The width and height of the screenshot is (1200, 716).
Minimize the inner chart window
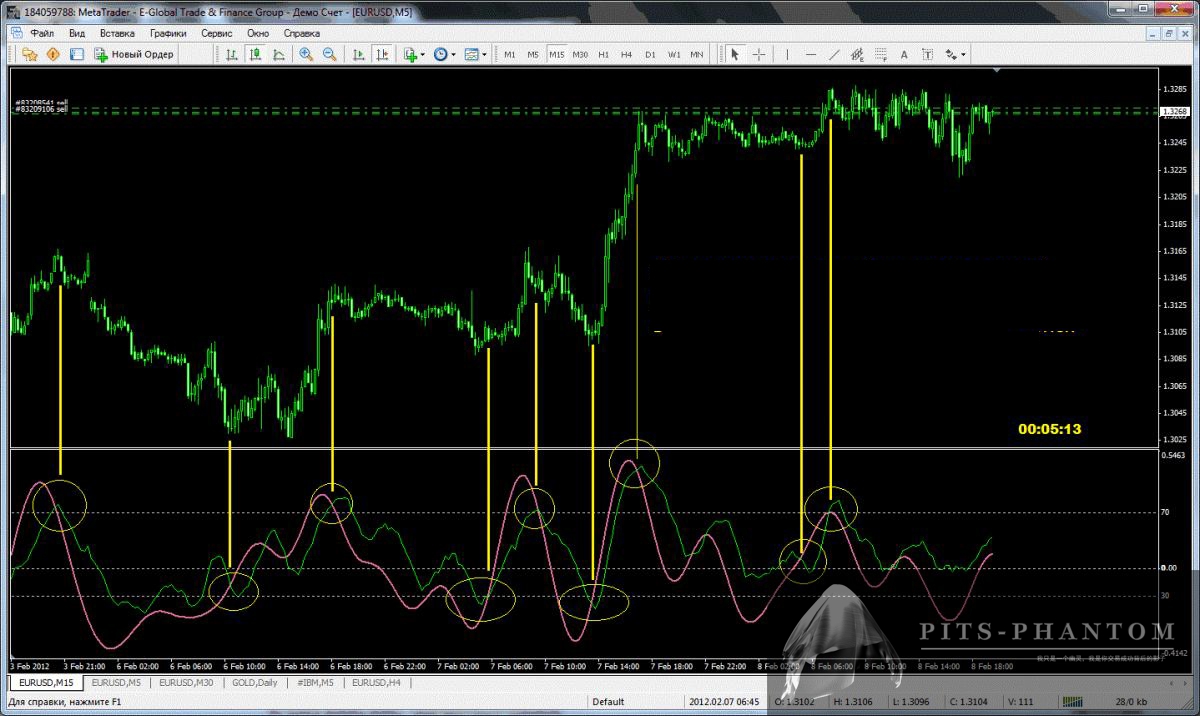[1152, 33]
